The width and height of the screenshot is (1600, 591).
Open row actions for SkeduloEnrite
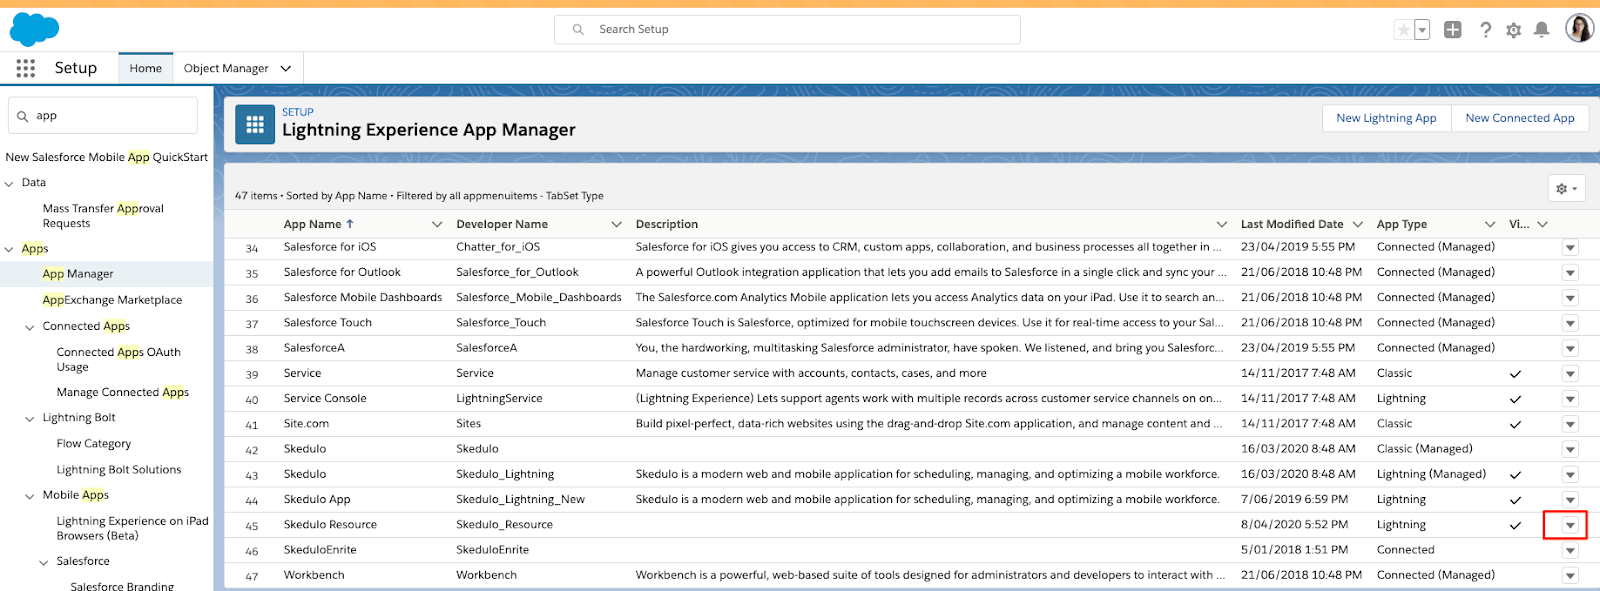click(x=1570, y=550)
